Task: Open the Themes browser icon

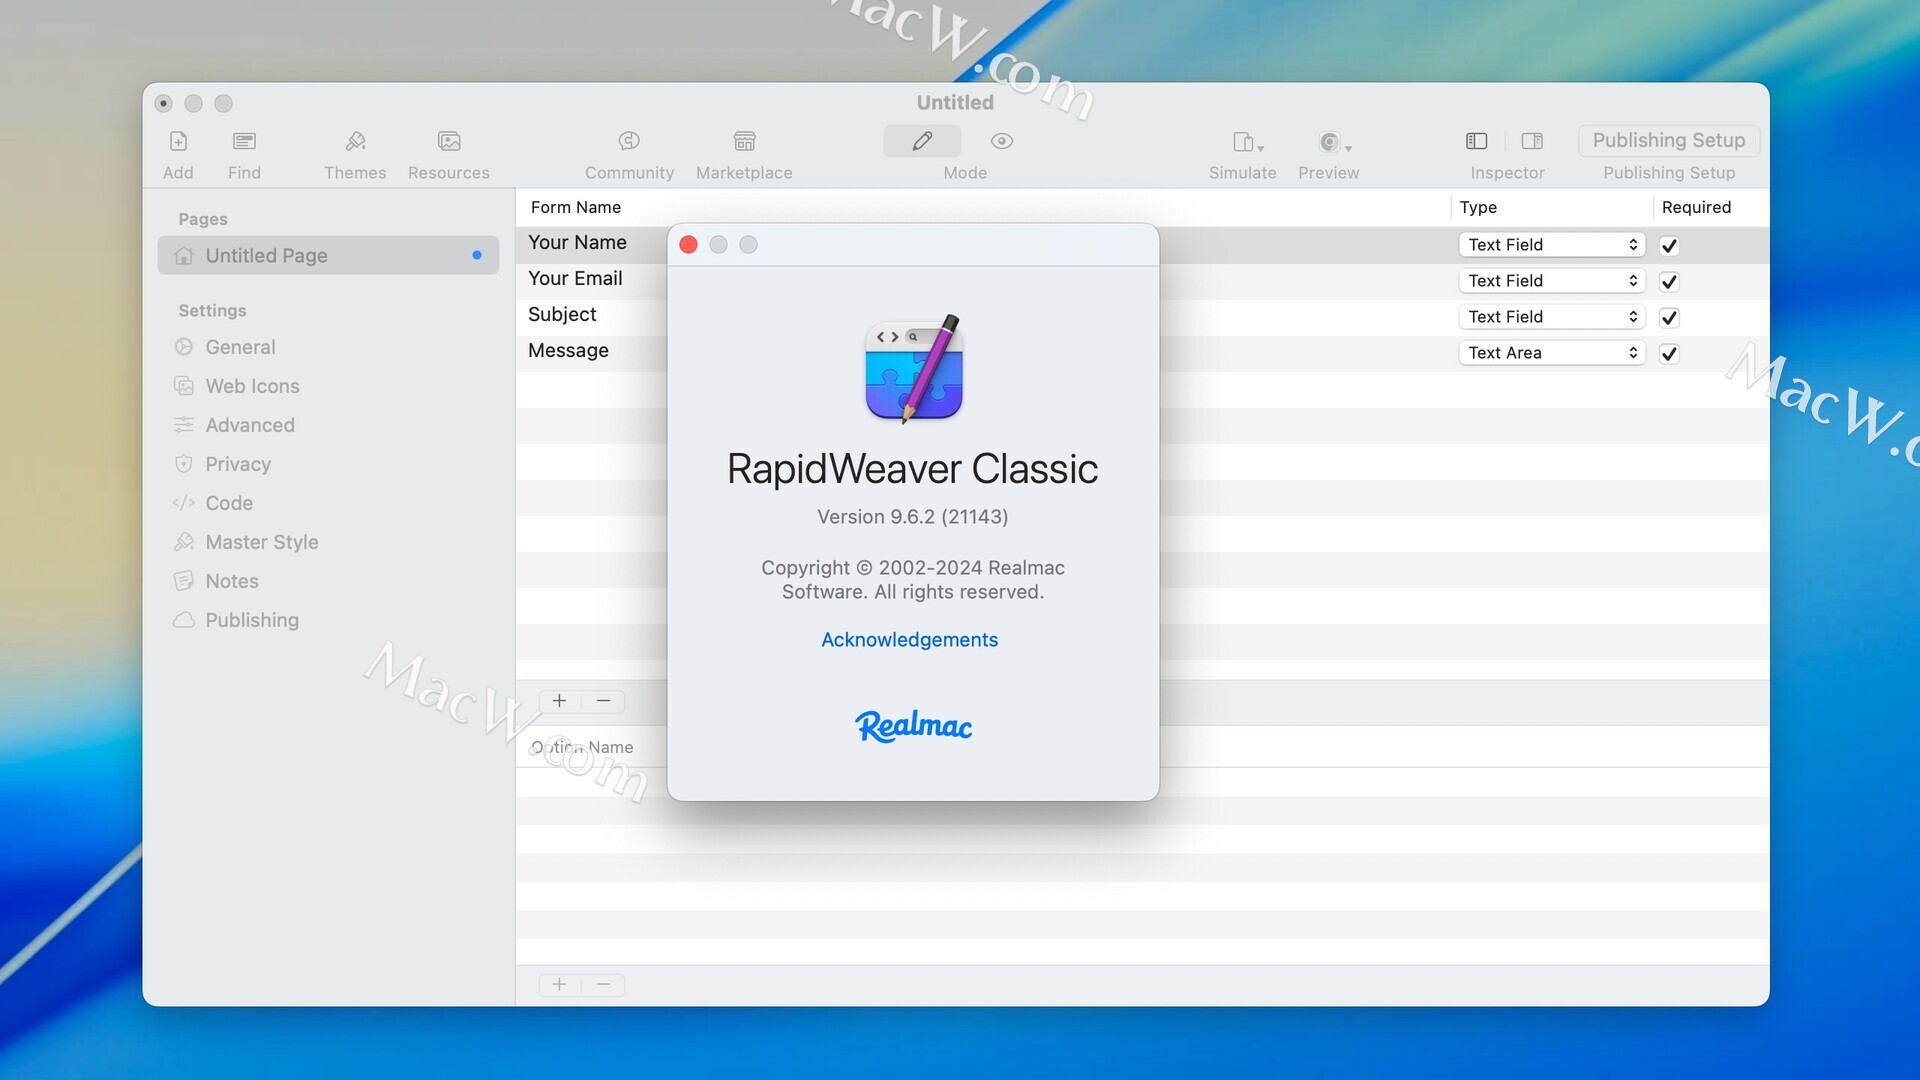Action: click(355, 141)
